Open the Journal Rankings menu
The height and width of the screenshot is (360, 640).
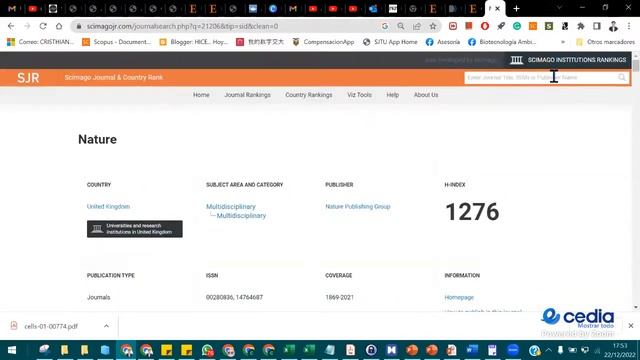click(247, 95)
